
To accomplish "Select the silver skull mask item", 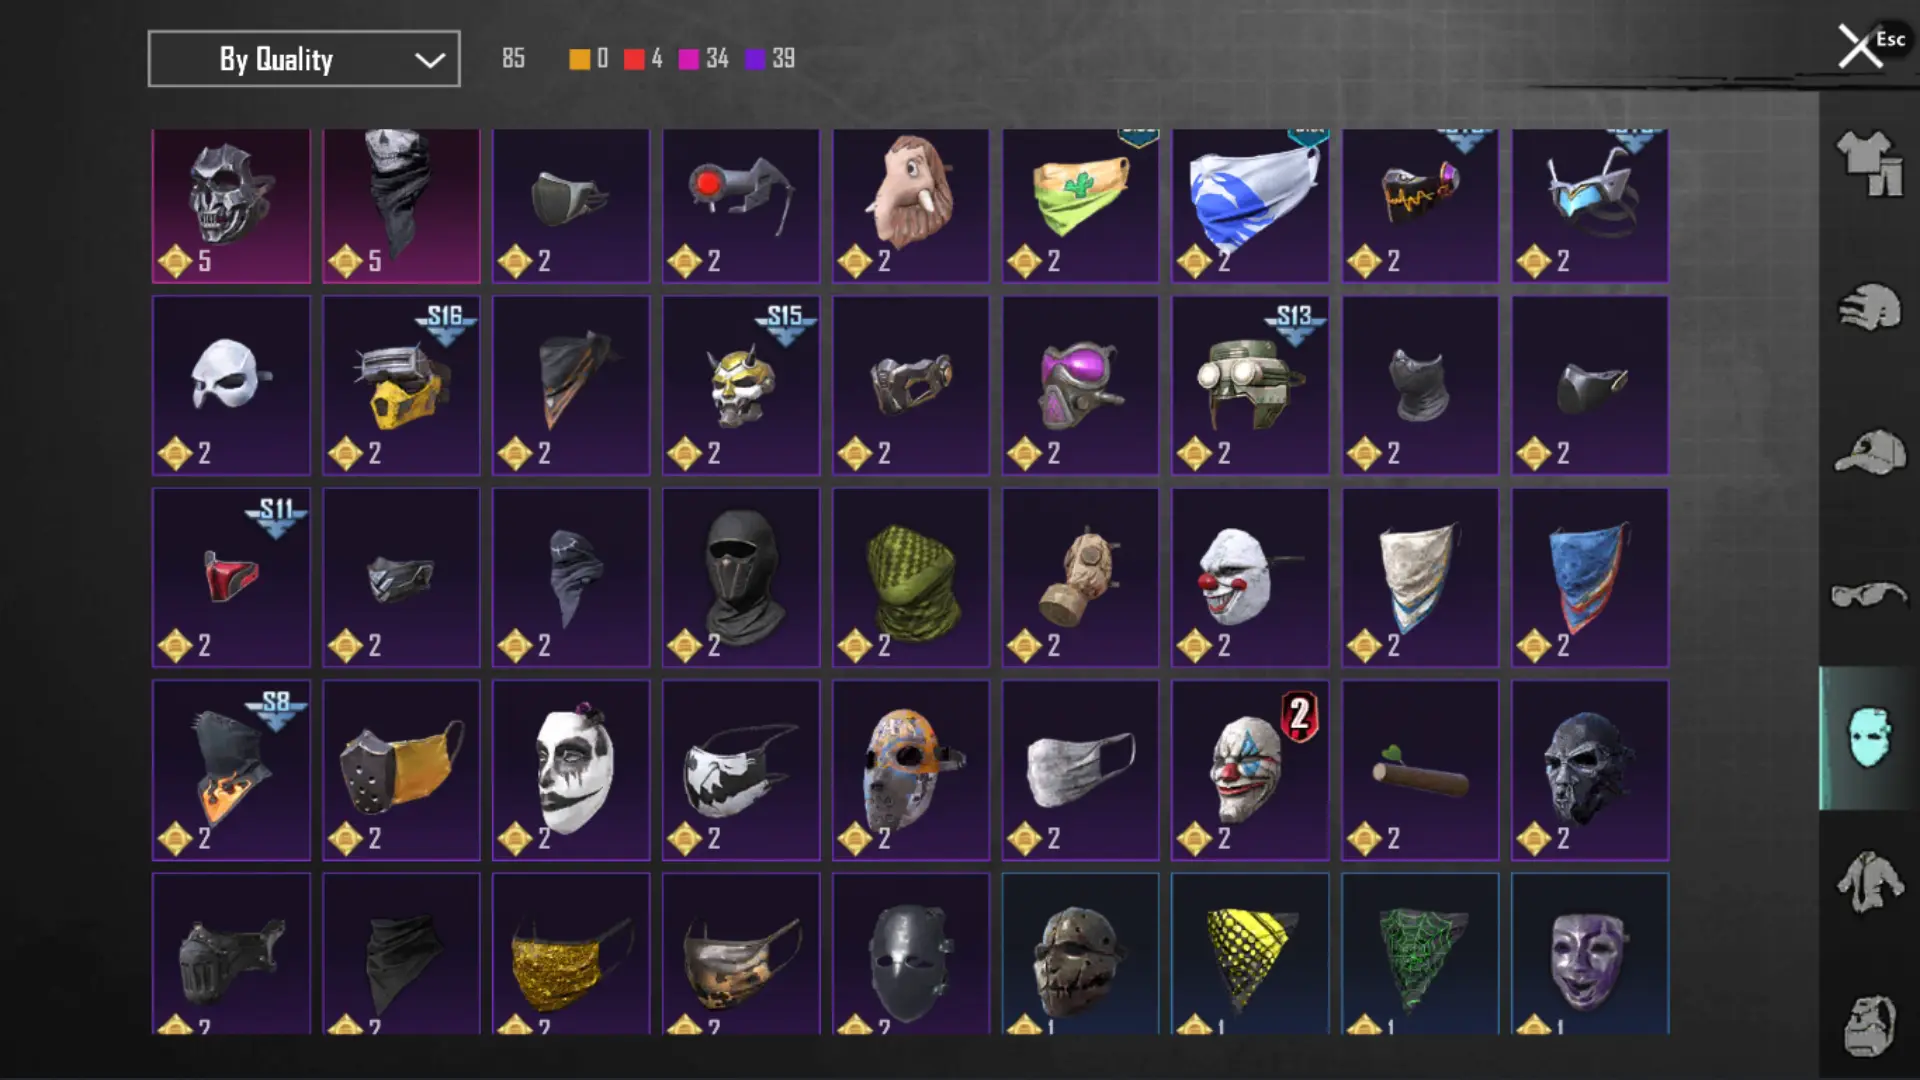I will tap(231, 206).
